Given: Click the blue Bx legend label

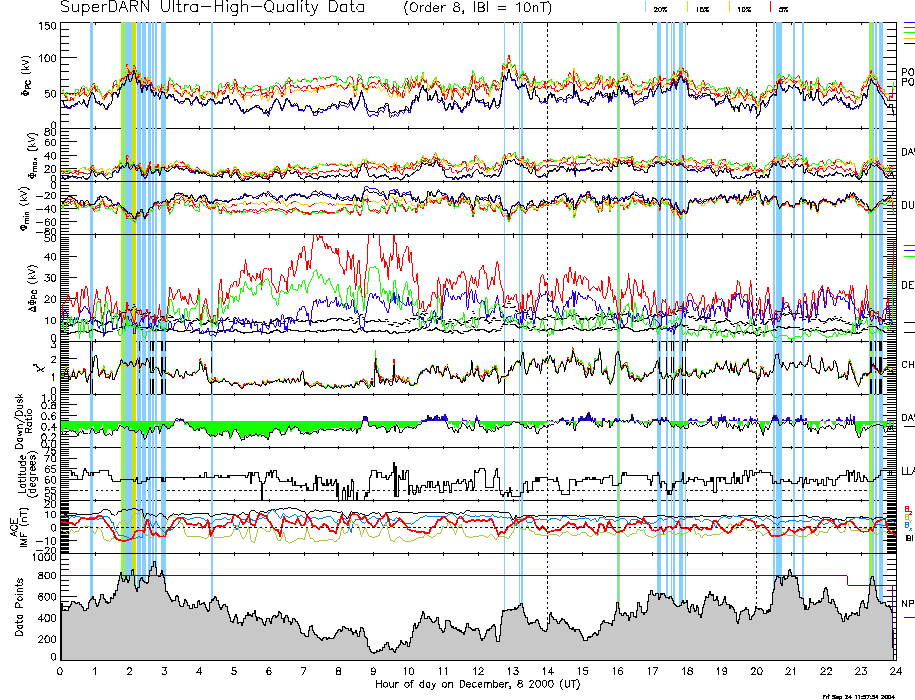Looking at the screenshot, I should 908,526.
